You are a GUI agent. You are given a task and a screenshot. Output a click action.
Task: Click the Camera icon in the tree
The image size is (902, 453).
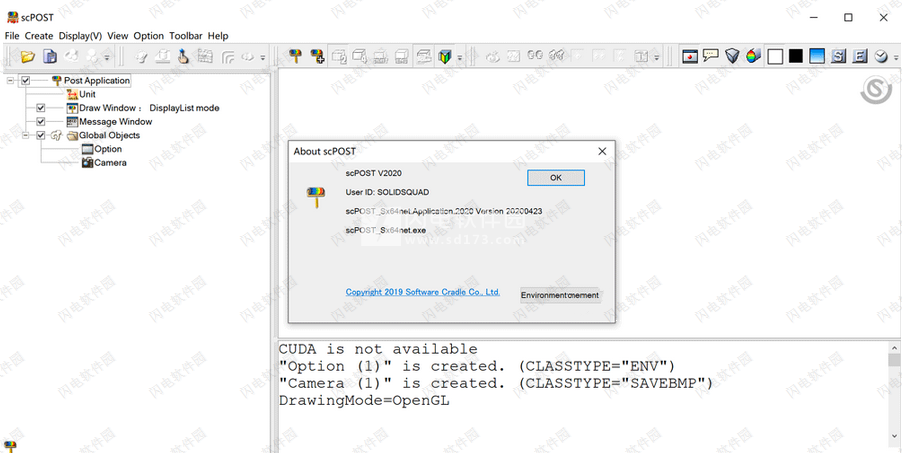click(x=87, y=163)
